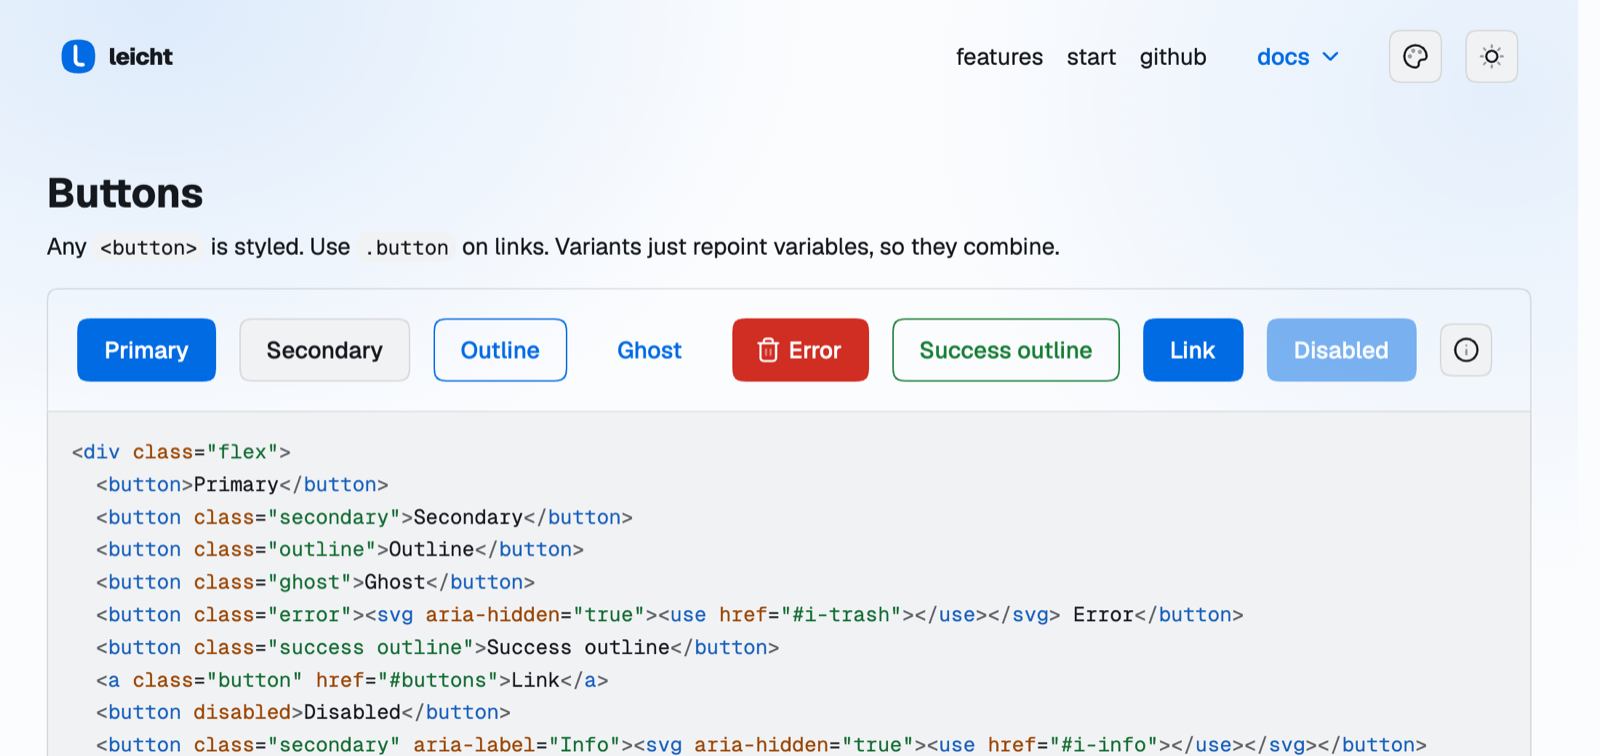Click the Buttons section heading
Screen dimensions: 1600x756
point(125,193)
